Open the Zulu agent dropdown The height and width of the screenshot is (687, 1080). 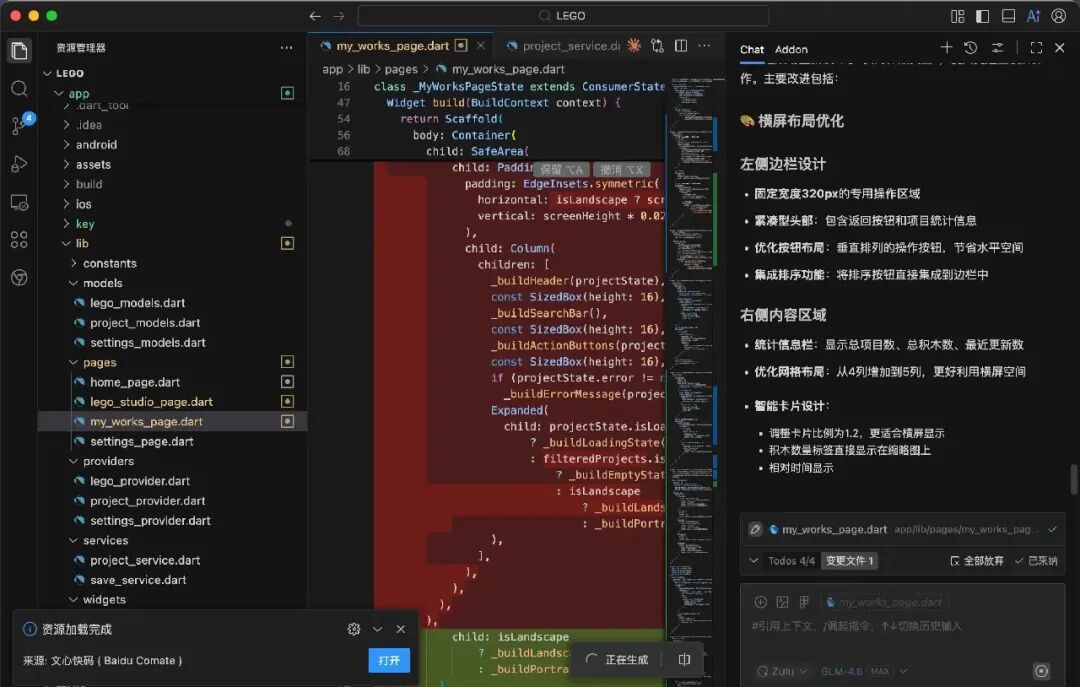click(781, 671)
